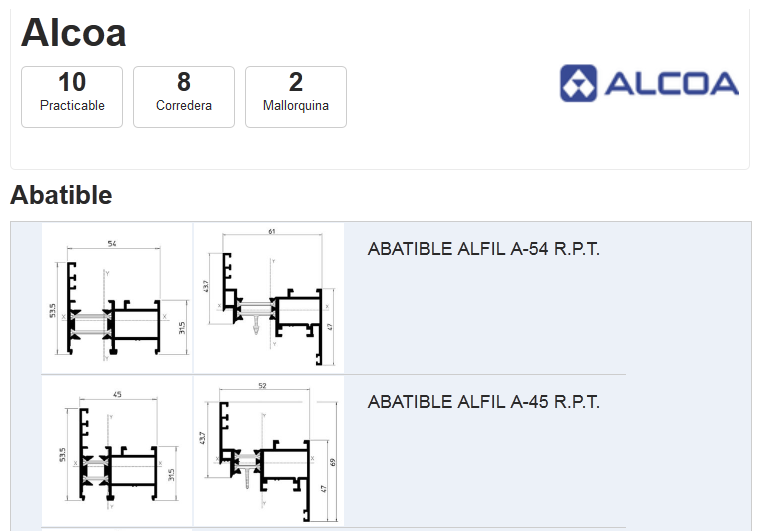This screenshot has width=761, height=531.
Task: Click the Abatible section heading
Action: click(61, 195)
